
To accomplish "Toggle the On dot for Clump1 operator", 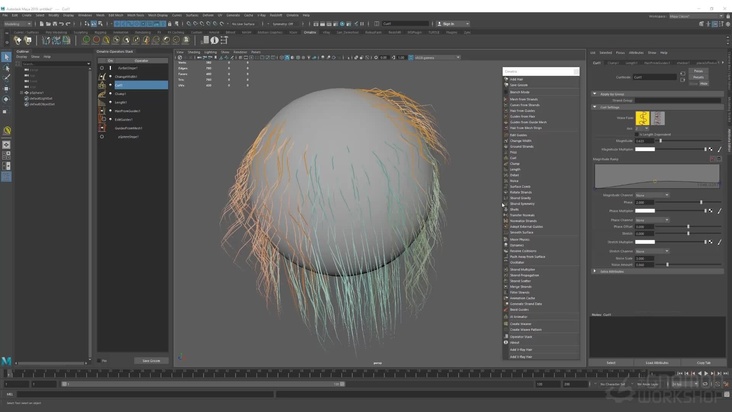I will (x=111, y=94).
